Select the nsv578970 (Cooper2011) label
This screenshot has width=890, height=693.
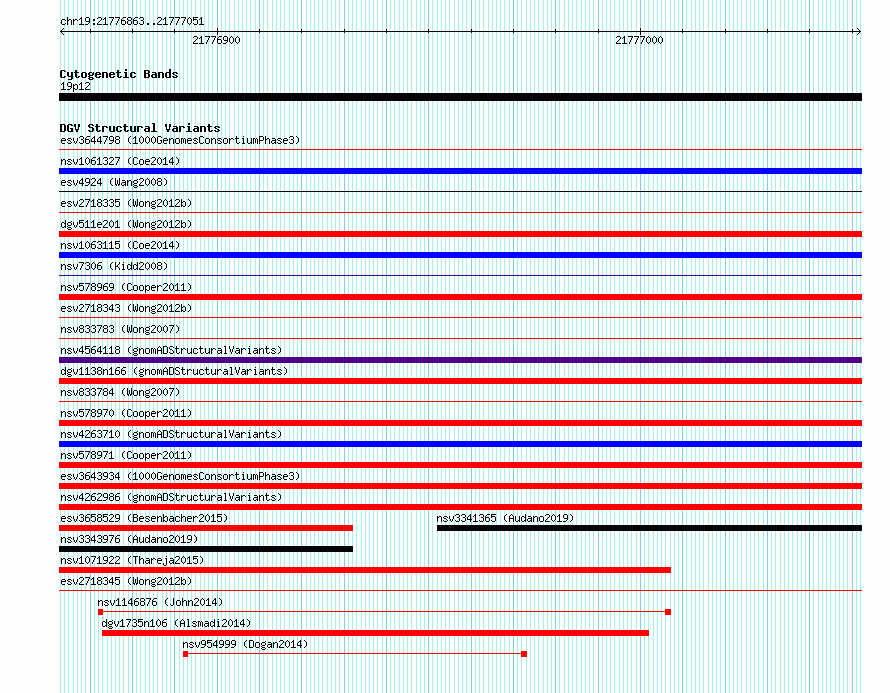coord(126,413)
